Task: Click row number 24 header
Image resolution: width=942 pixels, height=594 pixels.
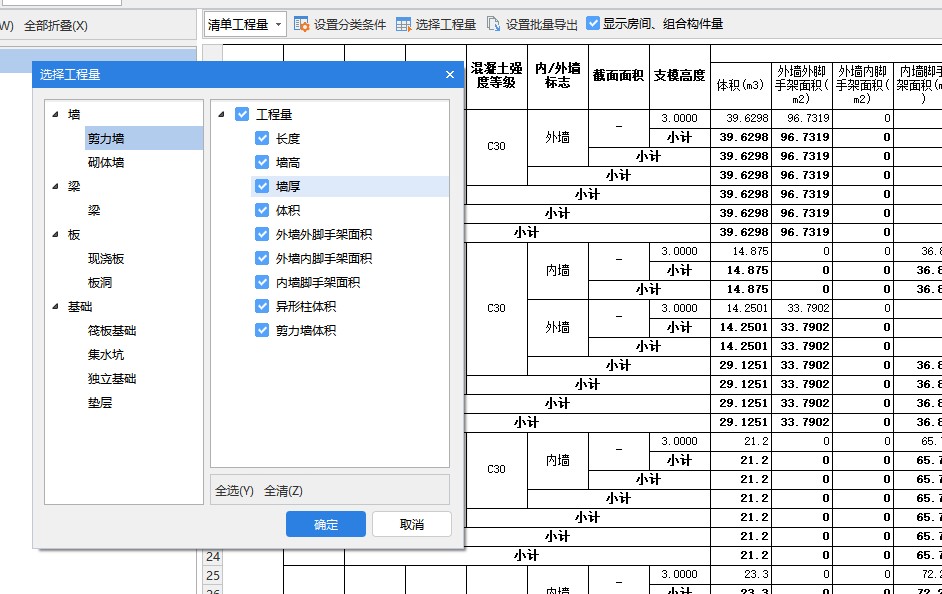Action: (x=213, y=556)
